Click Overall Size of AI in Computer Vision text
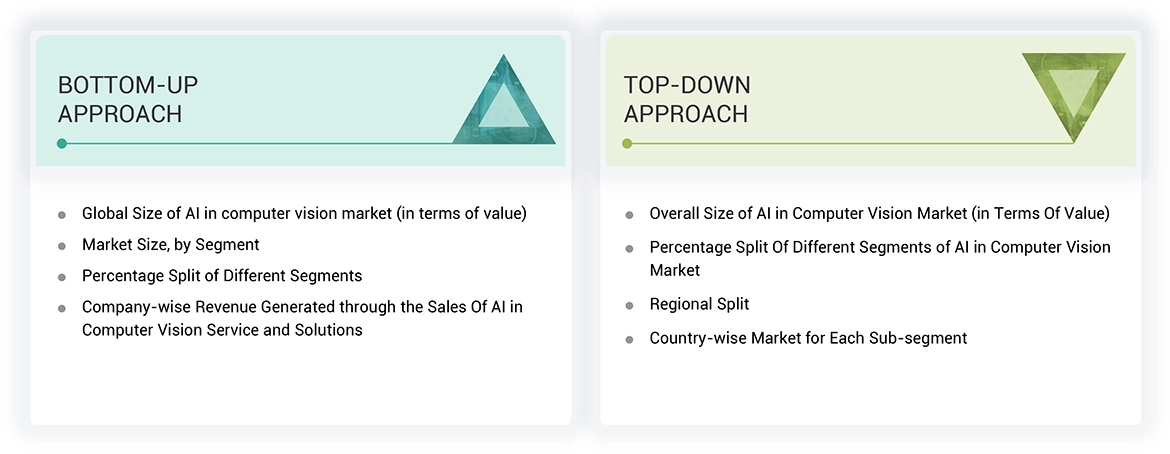 [x=879, y=213]
